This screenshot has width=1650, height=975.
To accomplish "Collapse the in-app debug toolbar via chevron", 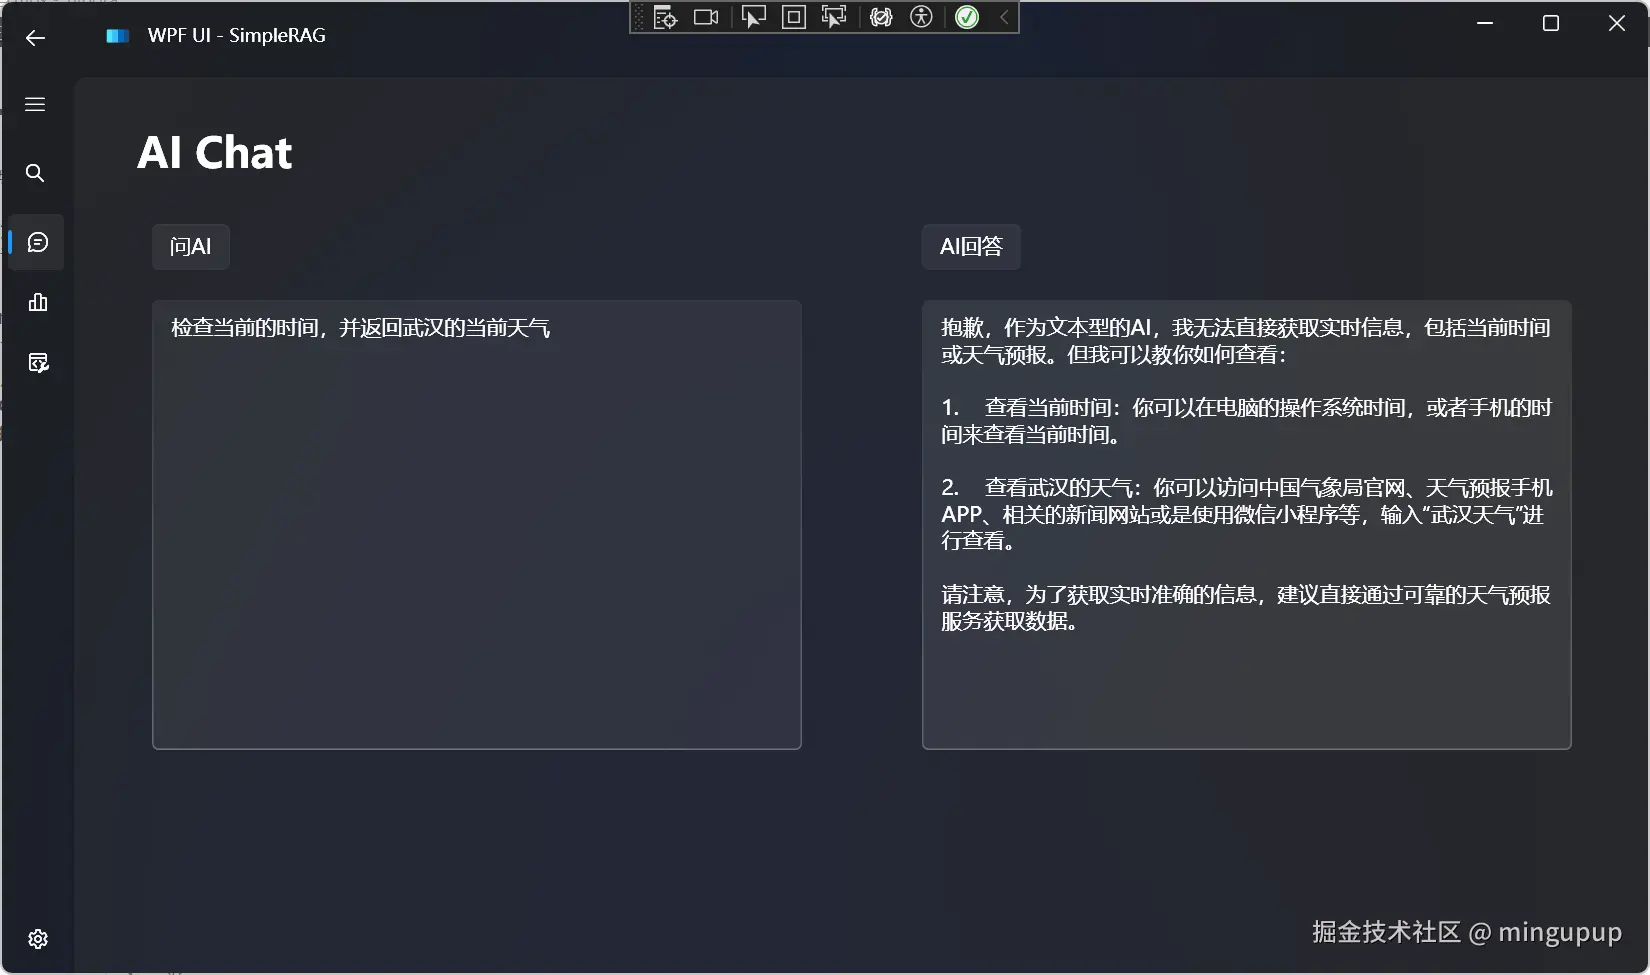I will 1003,17.
